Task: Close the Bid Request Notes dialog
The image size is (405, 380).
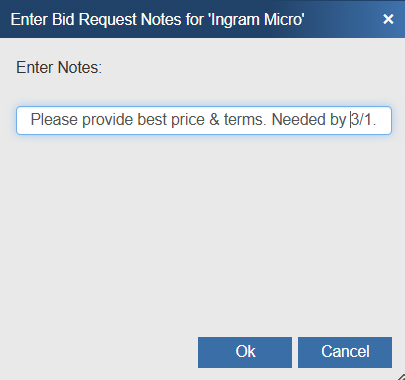Action: 388,19
